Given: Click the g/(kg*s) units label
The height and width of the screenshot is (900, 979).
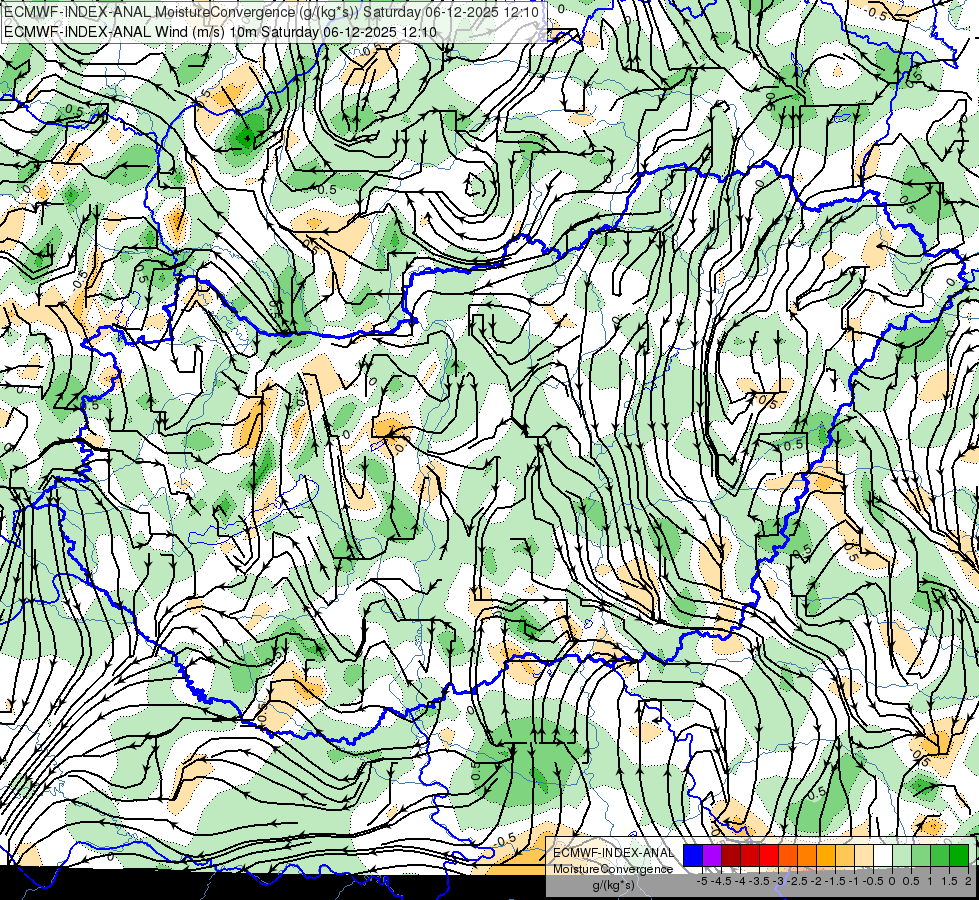Looking at the screenshot, I should pos(614,886).
